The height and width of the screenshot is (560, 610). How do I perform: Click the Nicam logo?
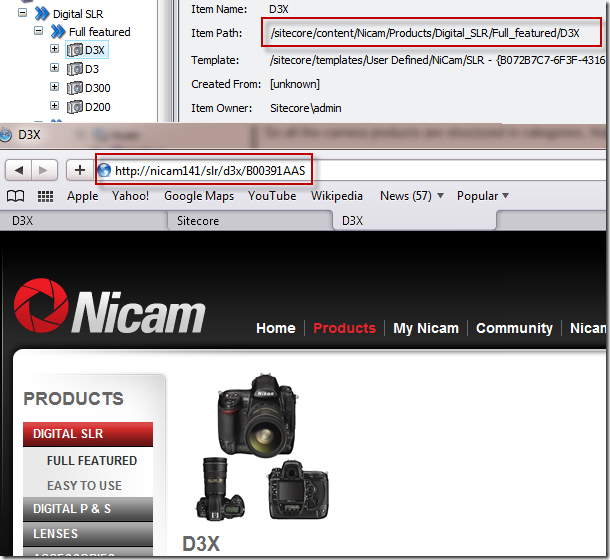tap(110, 307)
